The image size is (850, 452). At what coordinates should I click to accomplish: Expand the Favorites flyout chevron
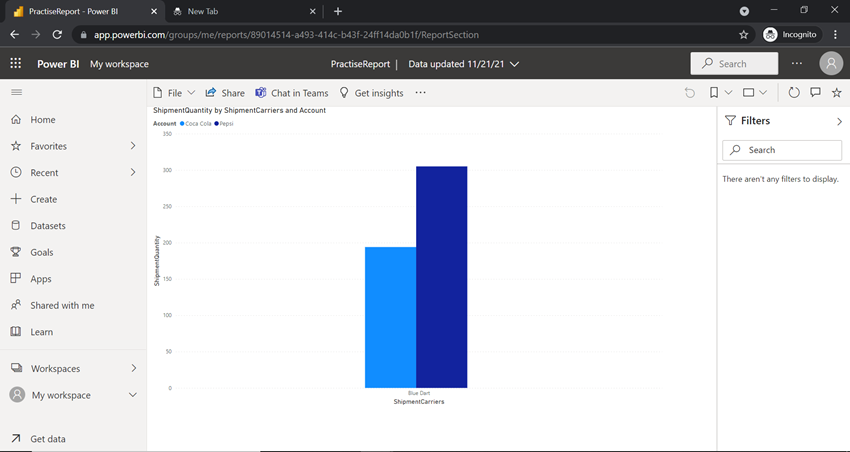pyautogui.click(x=133, y=146)
